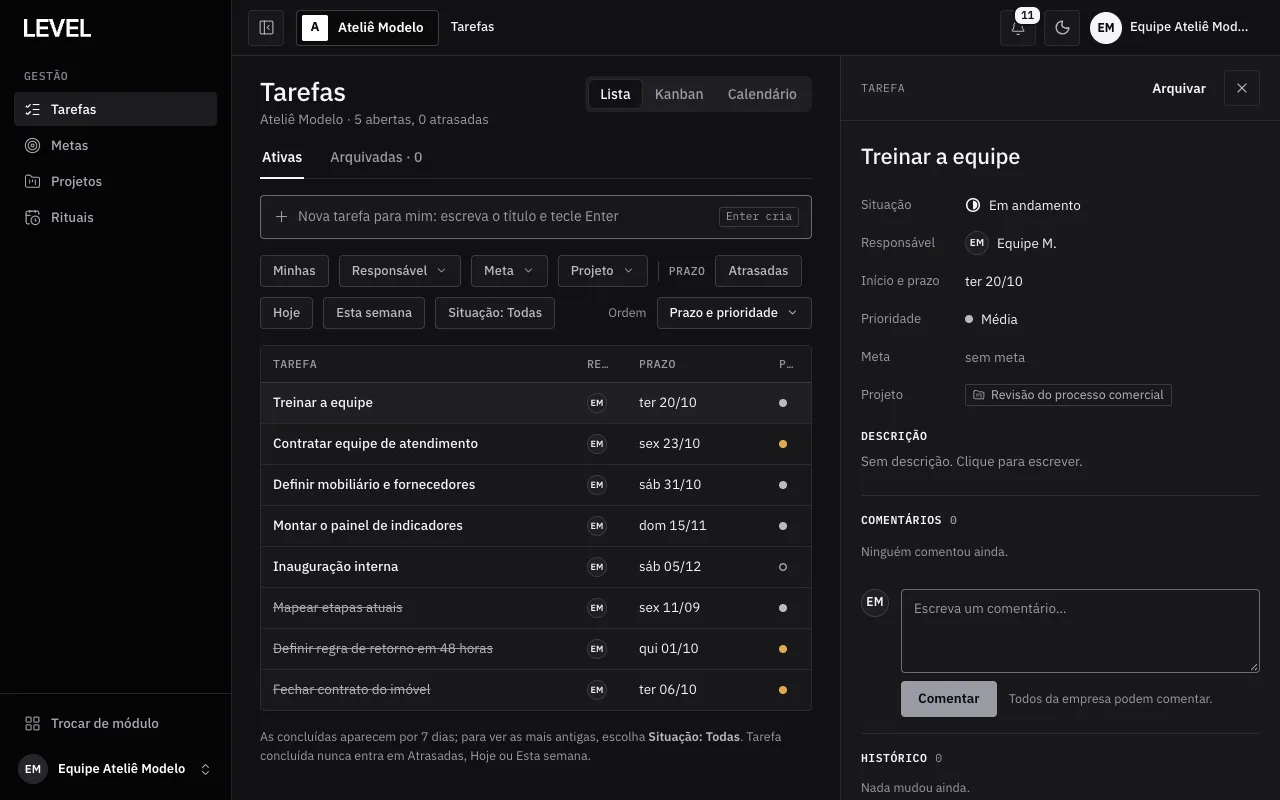The width and height of the screenshot is (1280, 800).
Task: Click the orange priority dot of Fechar contrato do imóvel
Action: coord(783,690)
